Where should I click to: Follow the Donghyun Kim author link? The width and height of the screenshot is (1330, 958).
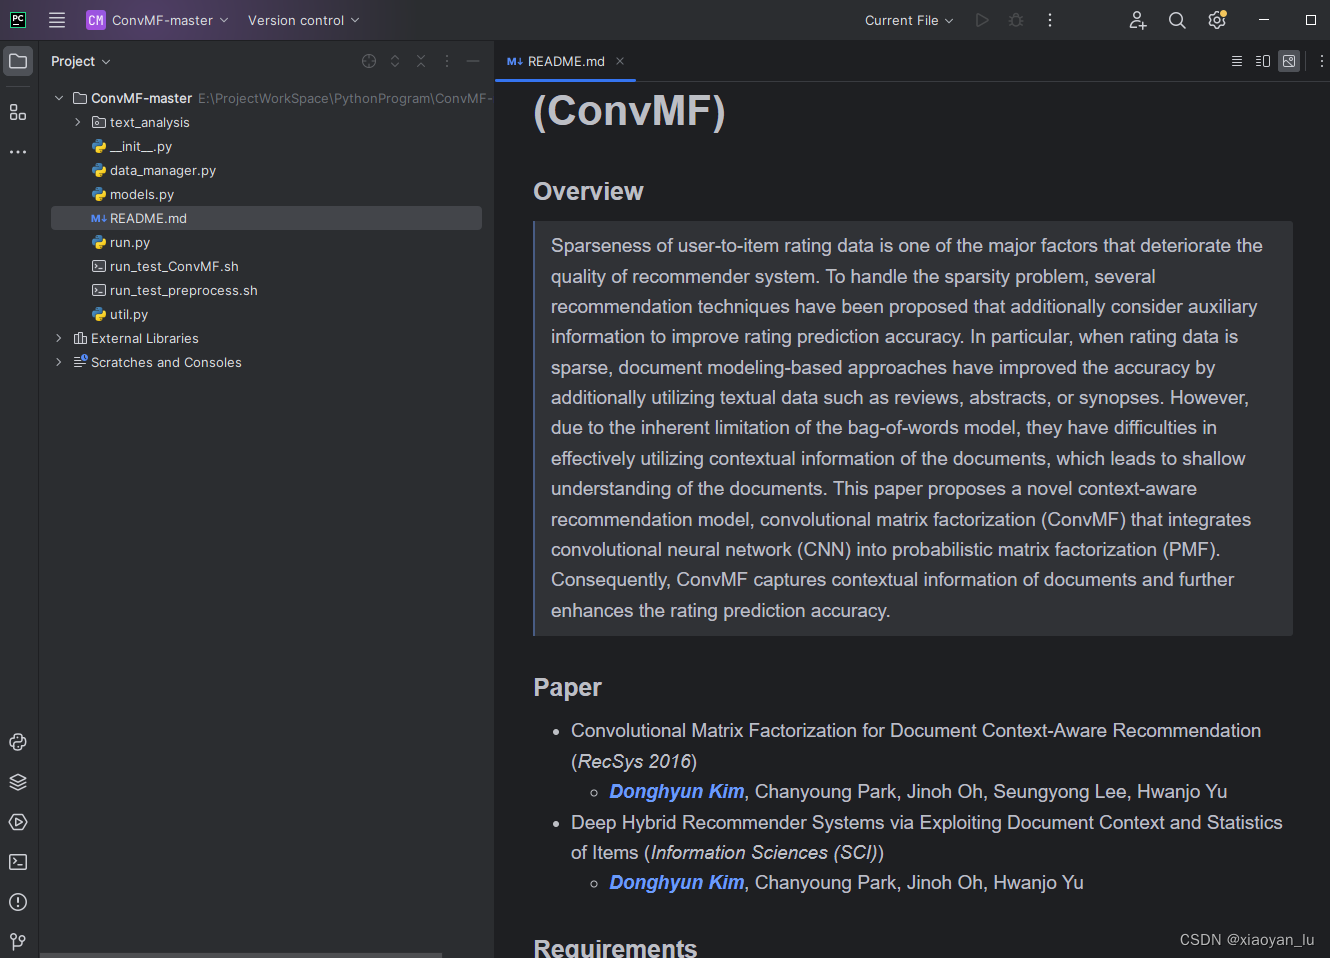tap(676, 791)
